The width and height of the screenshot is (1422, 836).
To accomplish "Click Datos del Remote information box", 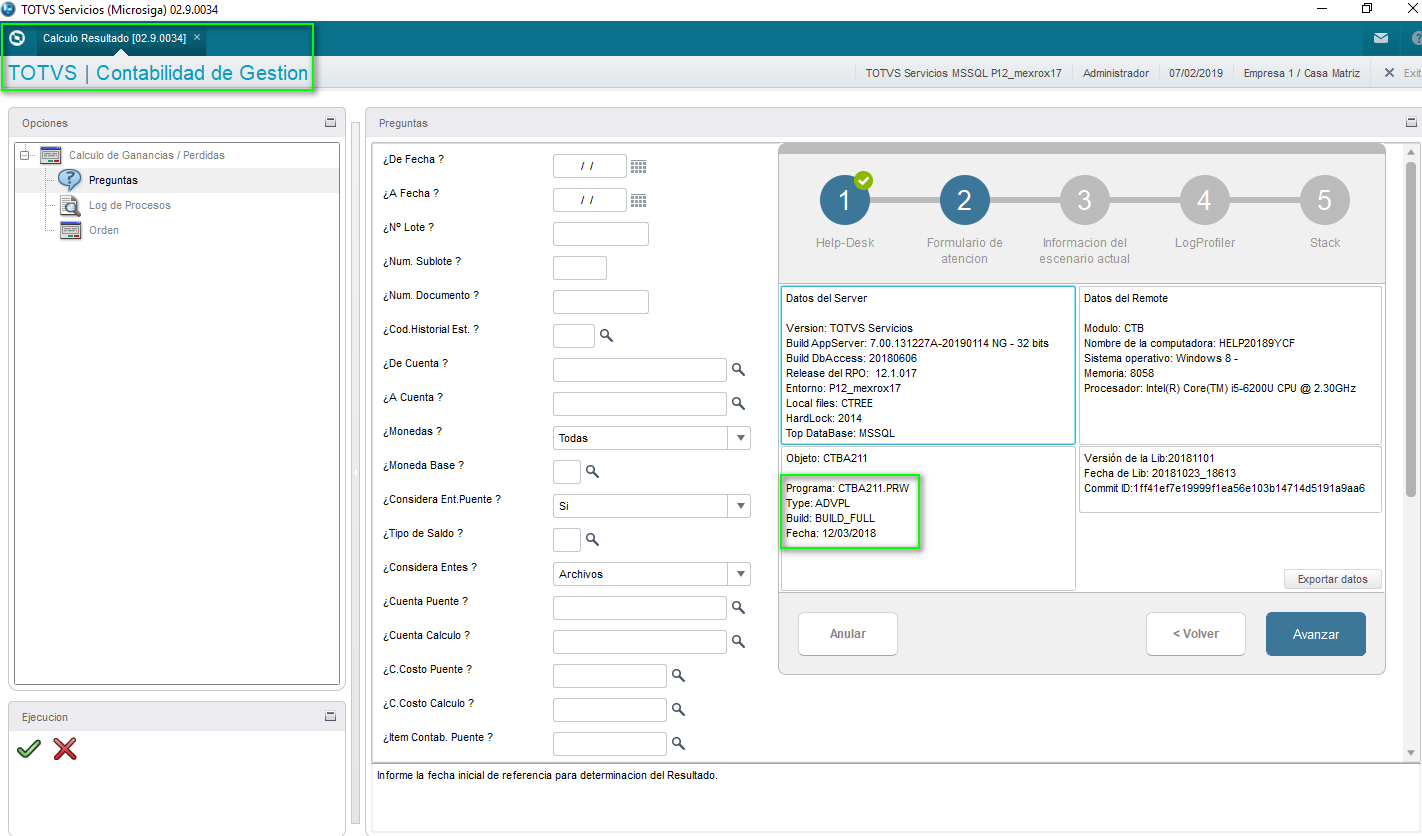I will coord(1230,365).
